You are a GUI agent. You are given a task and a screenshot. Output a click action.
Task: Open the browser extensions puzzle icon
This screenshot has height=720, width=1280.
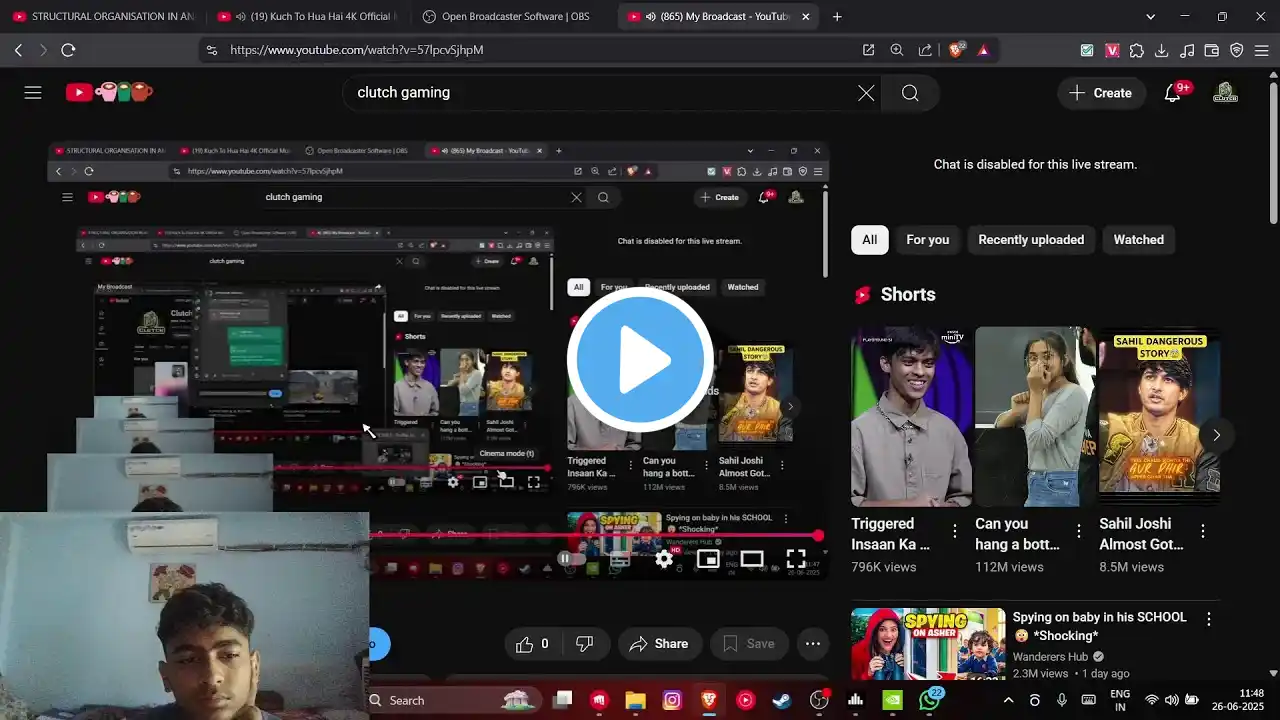1137,50
